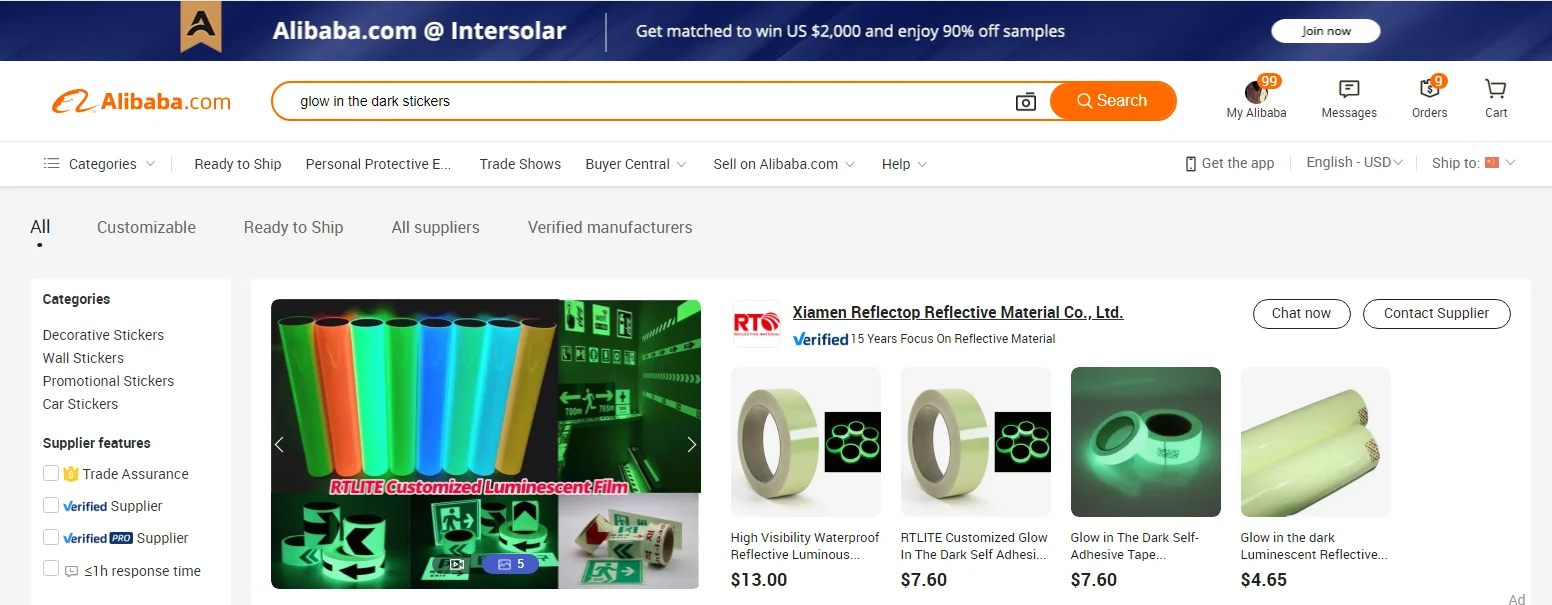
Task: Show previous image with left carousel arrow
Action: 280,444
